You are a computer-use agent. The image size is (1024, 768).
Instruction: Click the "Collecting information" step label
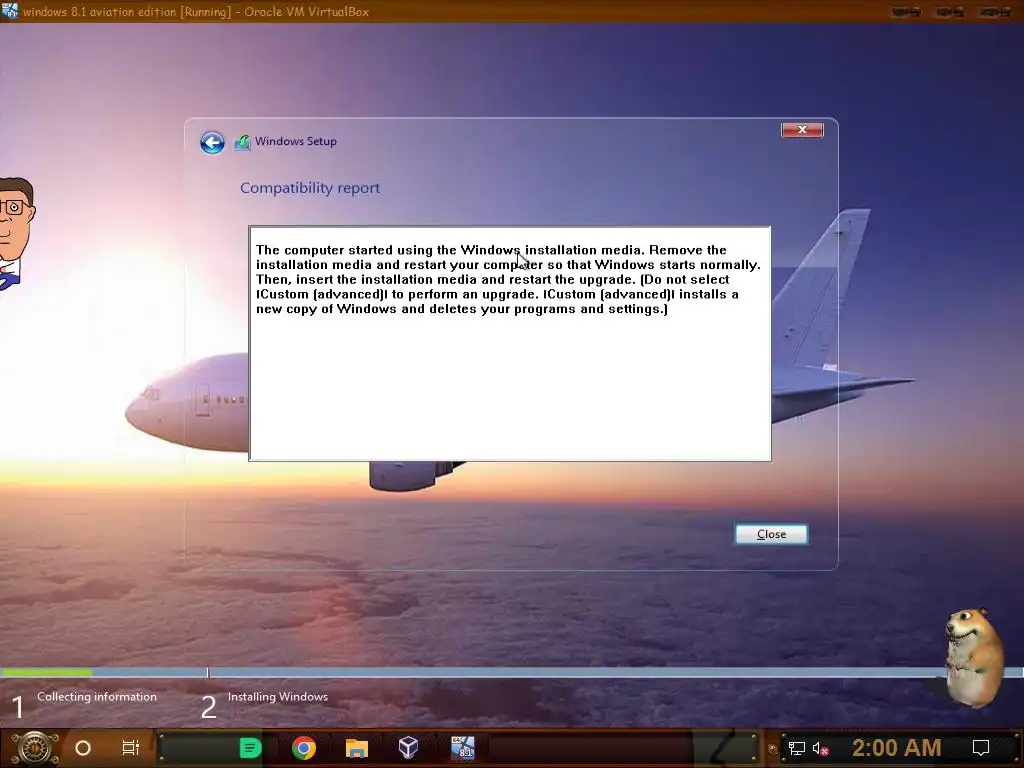(x=97, y=697)
